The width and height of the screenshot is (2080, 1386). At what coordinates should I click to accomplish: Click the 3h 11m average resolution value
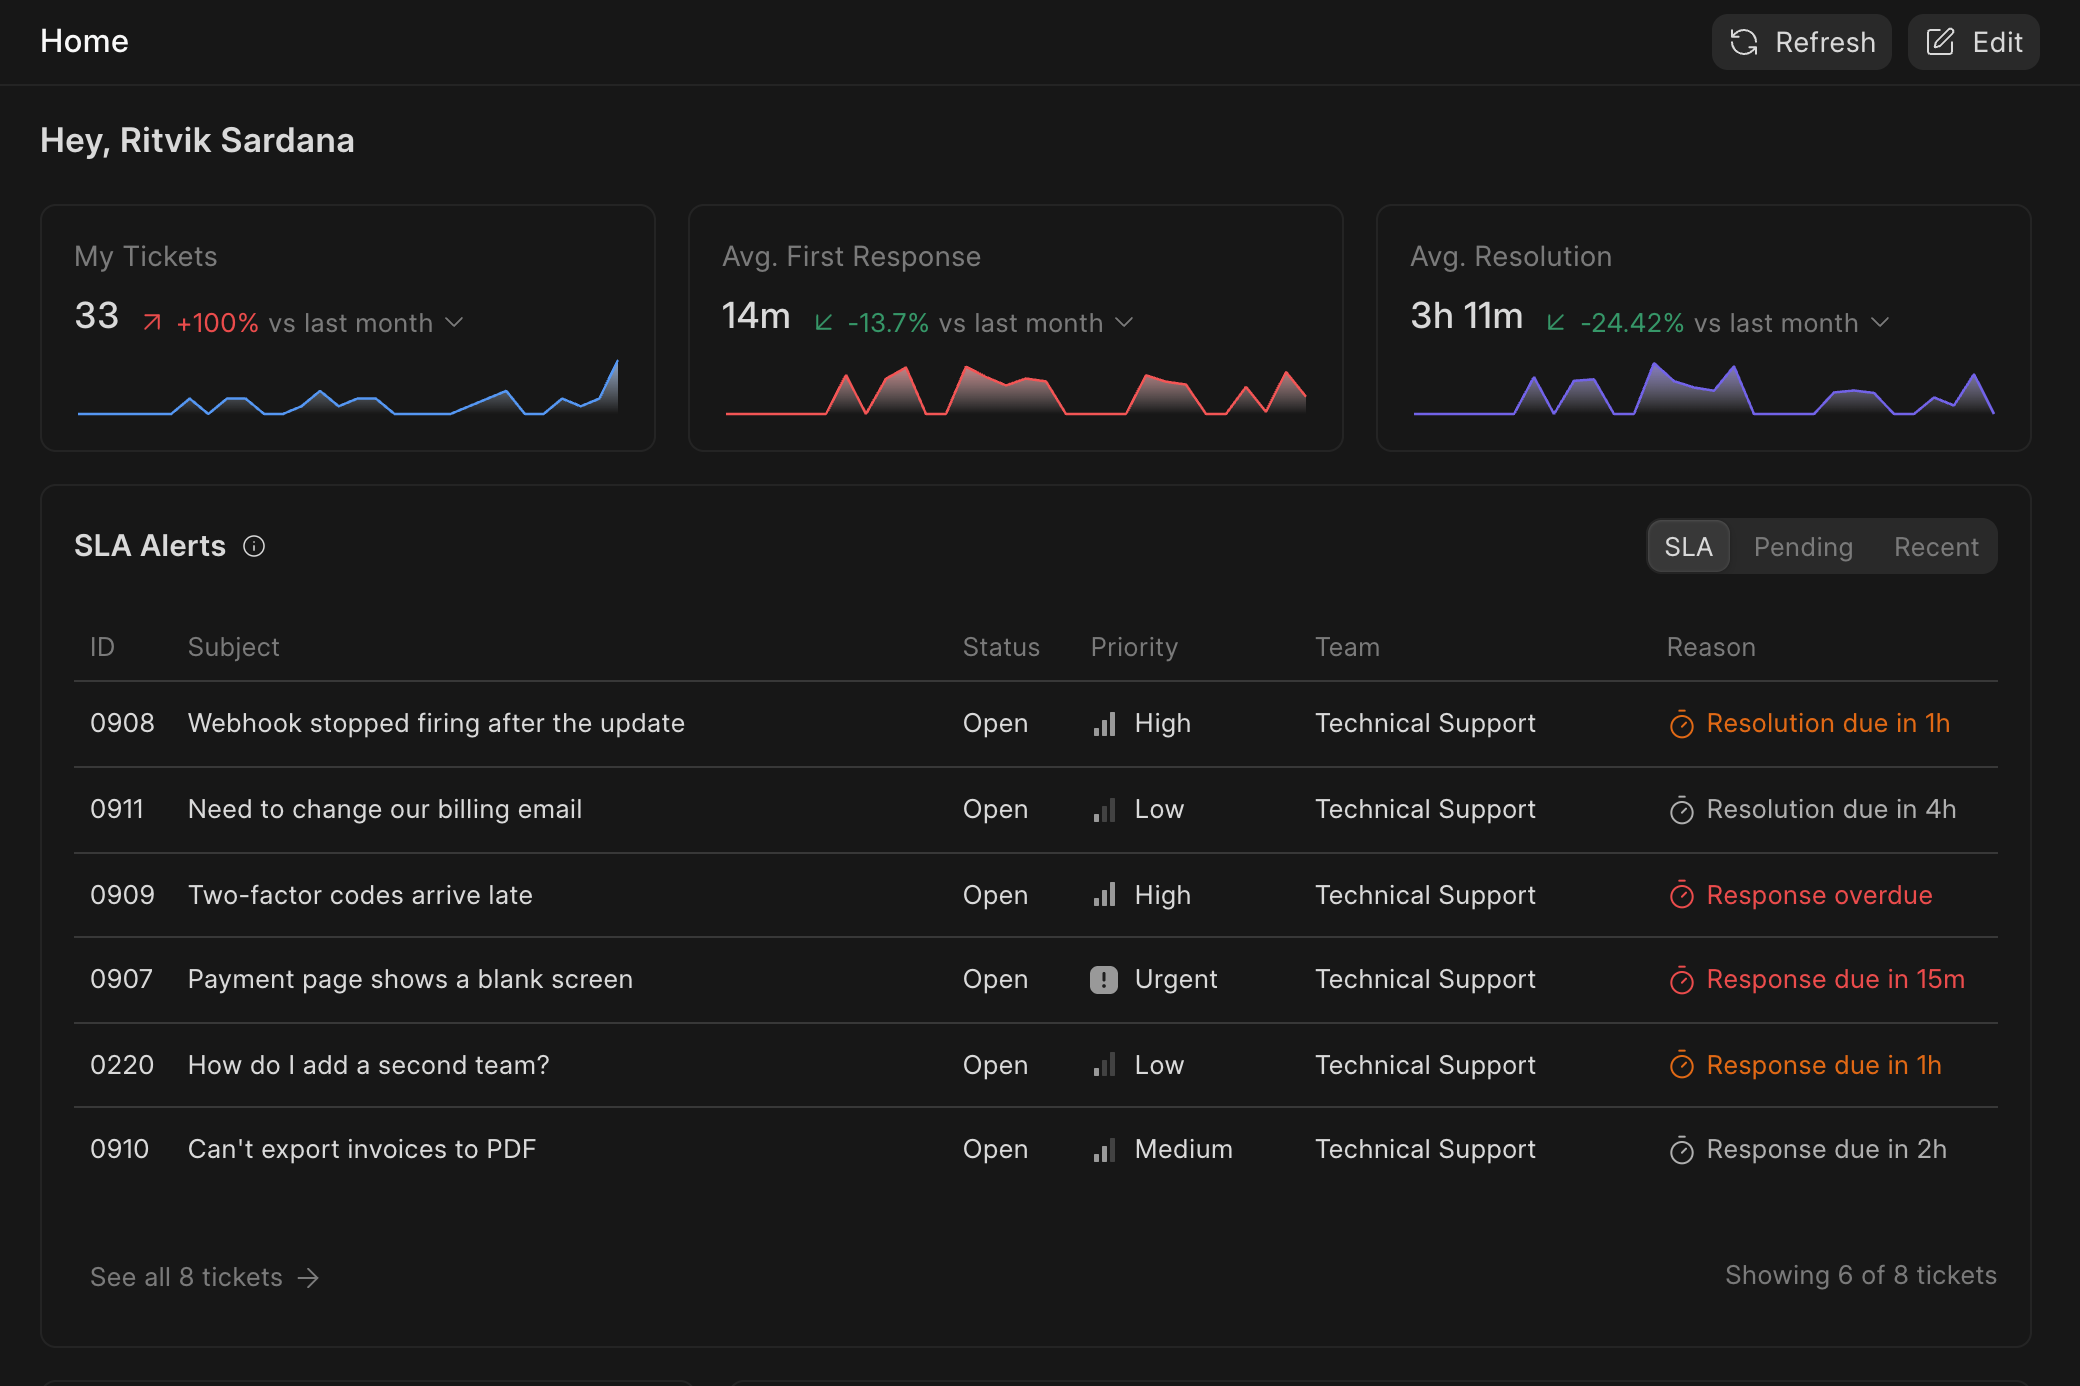click(1466, 316)
